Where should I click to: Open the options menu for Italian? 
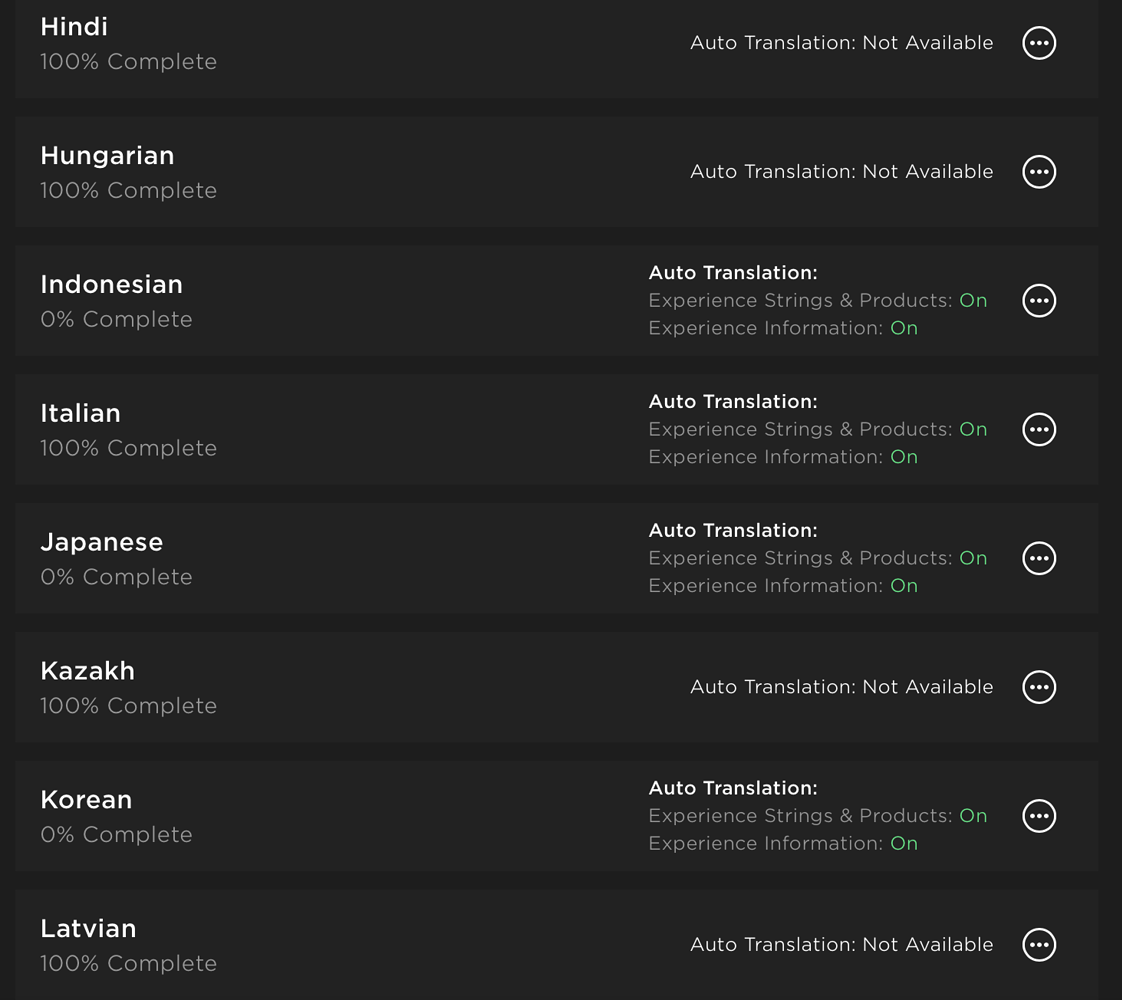pyautogui.click(x=1039, y=429)
